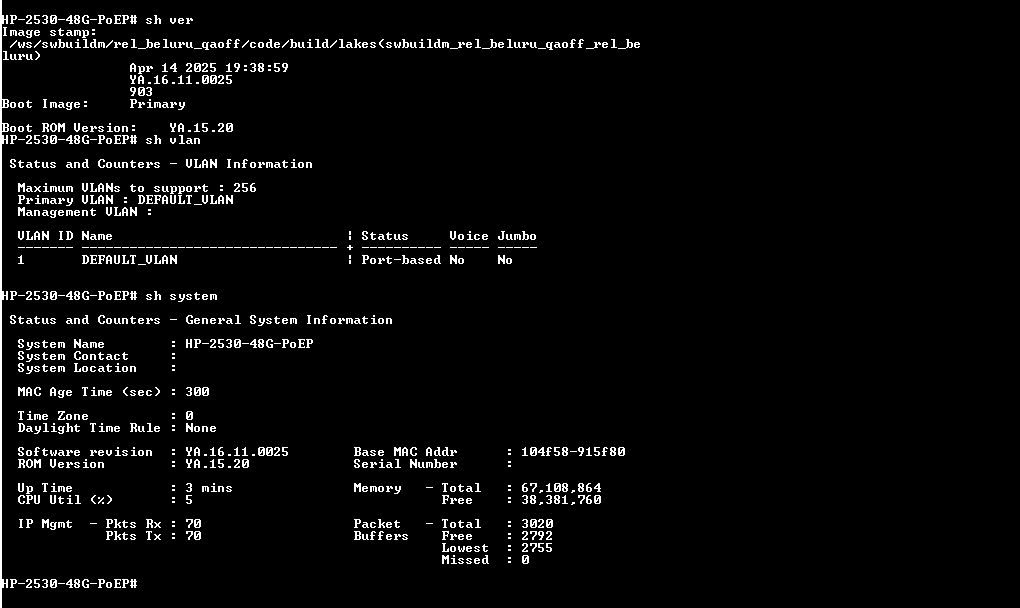Image resolution: width=1020 pixels, height=608 pixels.
Task: Select the Boot Image value 'Primary'
Action: (x=157, y=104)
